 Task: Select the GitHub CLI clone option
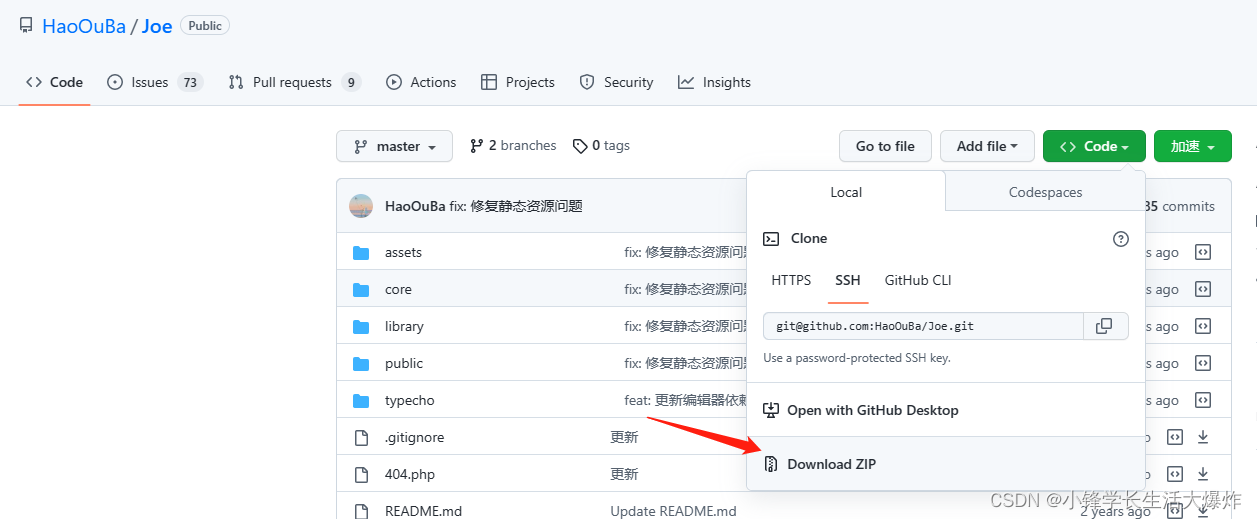pos(918,280)
